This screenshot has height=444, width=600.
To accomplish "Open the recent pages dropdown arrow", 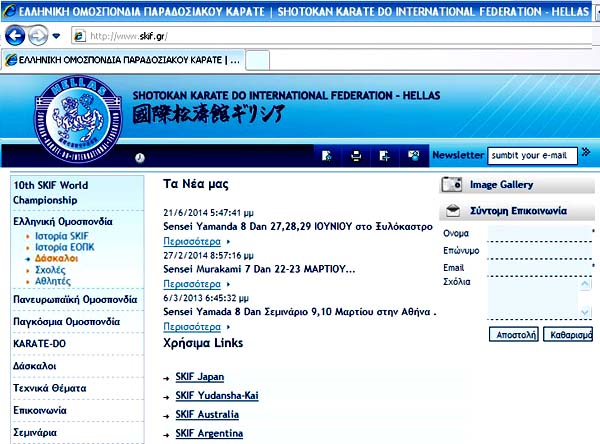I will click(x=55, y=36).
